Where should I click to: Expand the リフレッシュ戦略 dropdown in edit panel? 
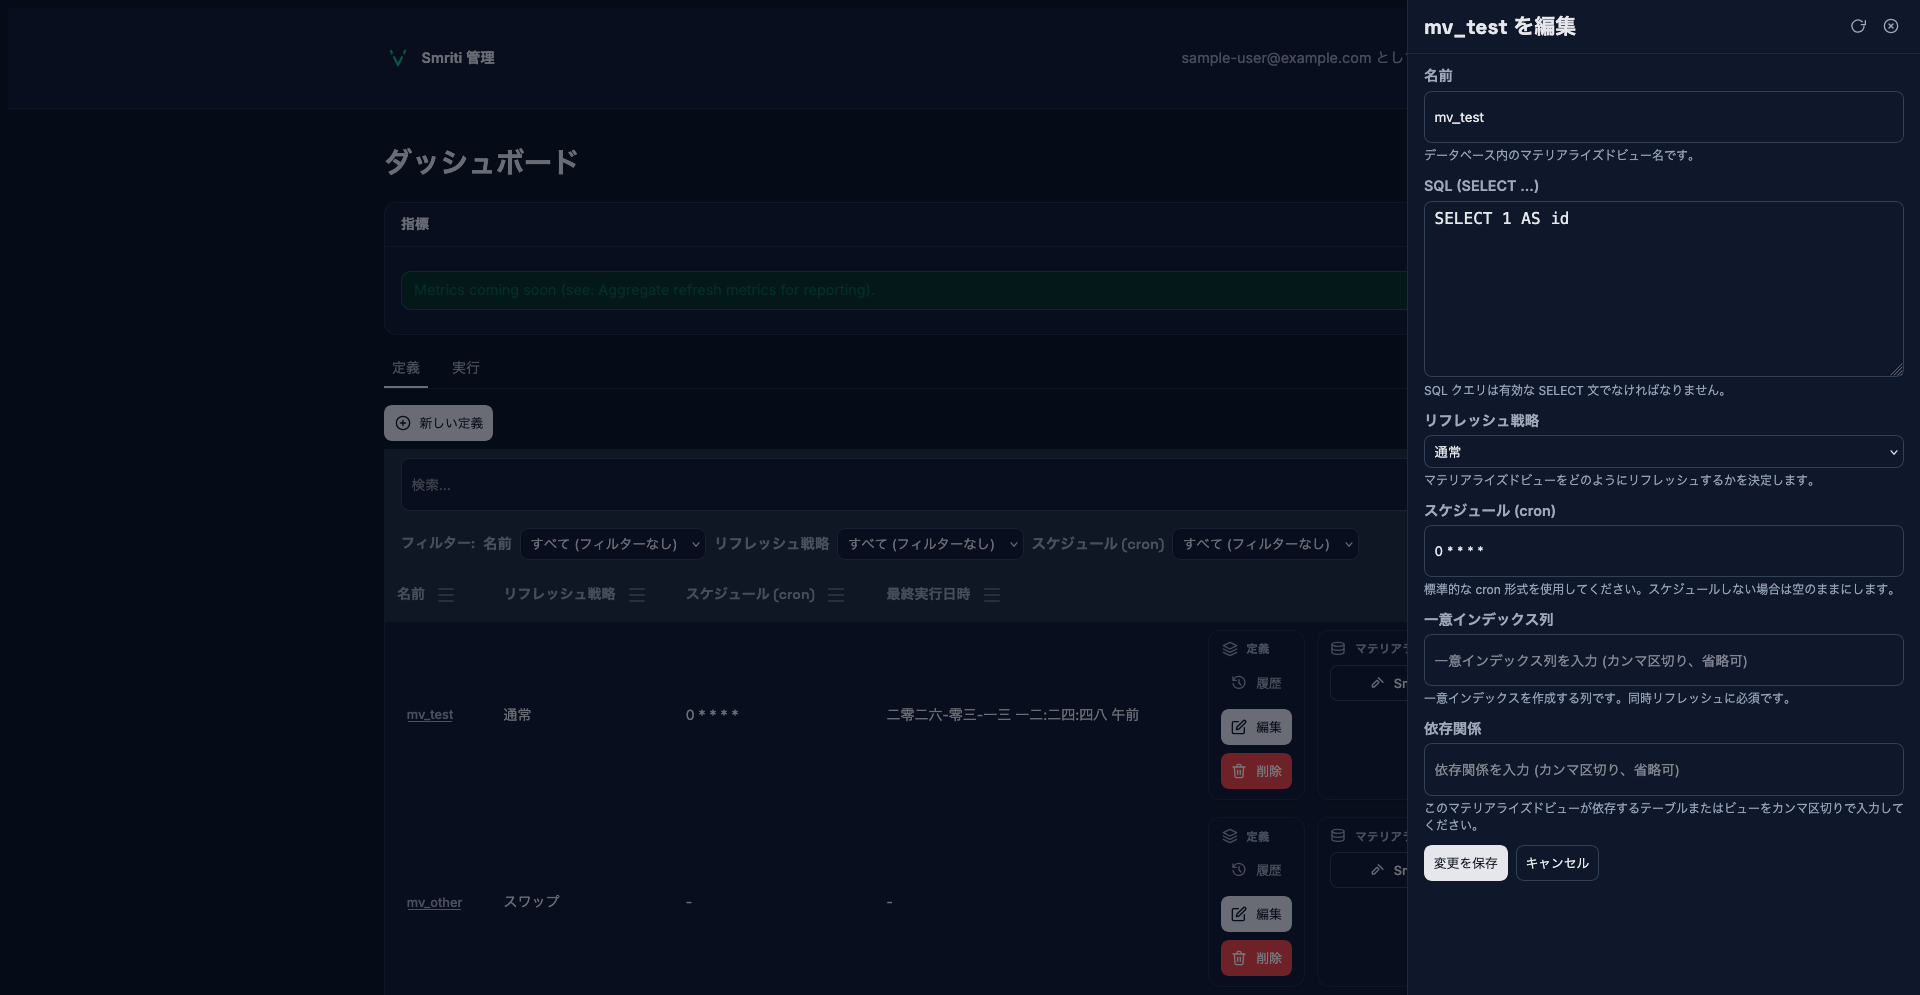pos(1663,452)
